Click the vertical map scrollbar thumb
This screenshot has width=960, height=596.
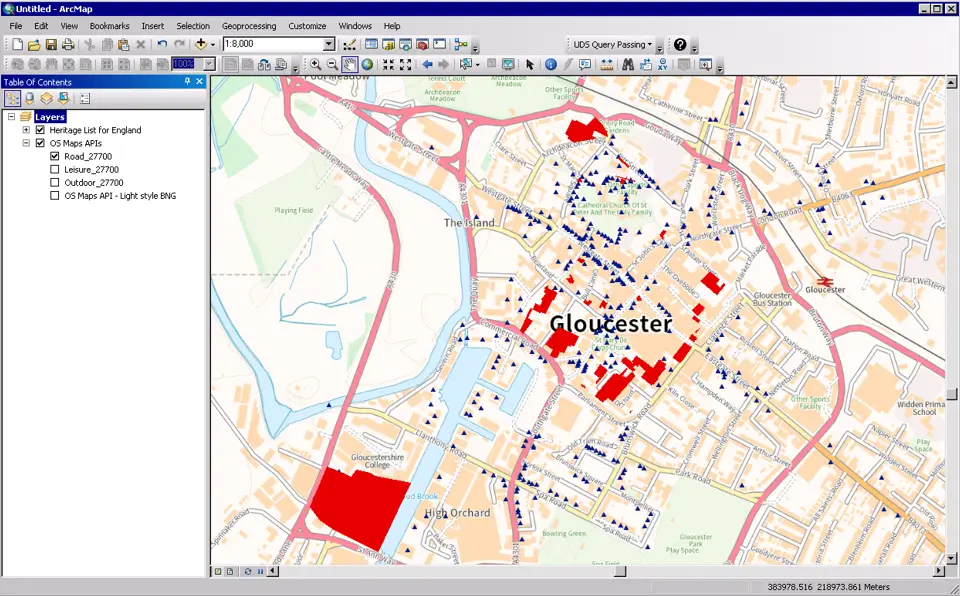click(x=951, y=394)
